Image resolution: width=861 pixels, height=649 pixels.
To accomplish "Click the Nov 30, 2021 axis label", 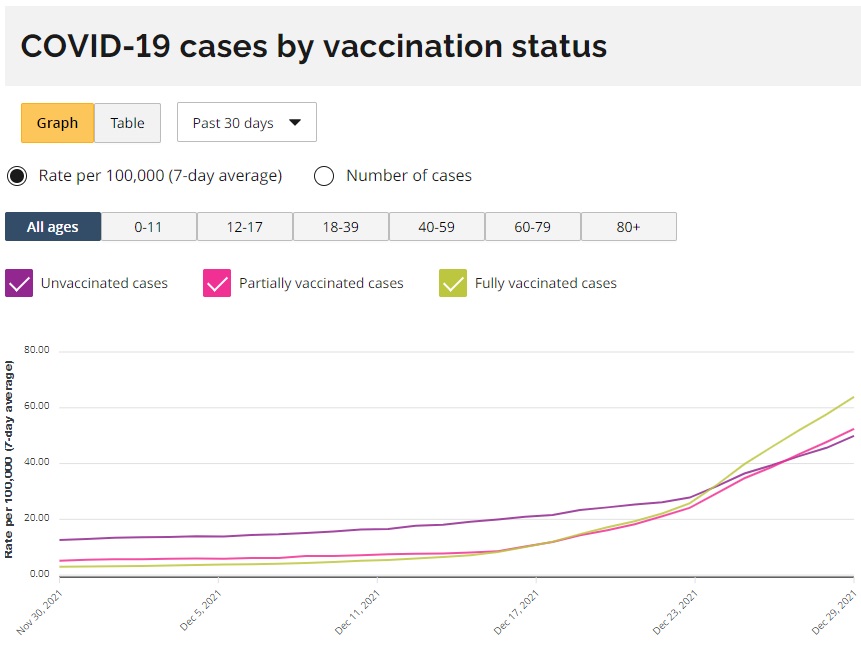I will [38, 613].
